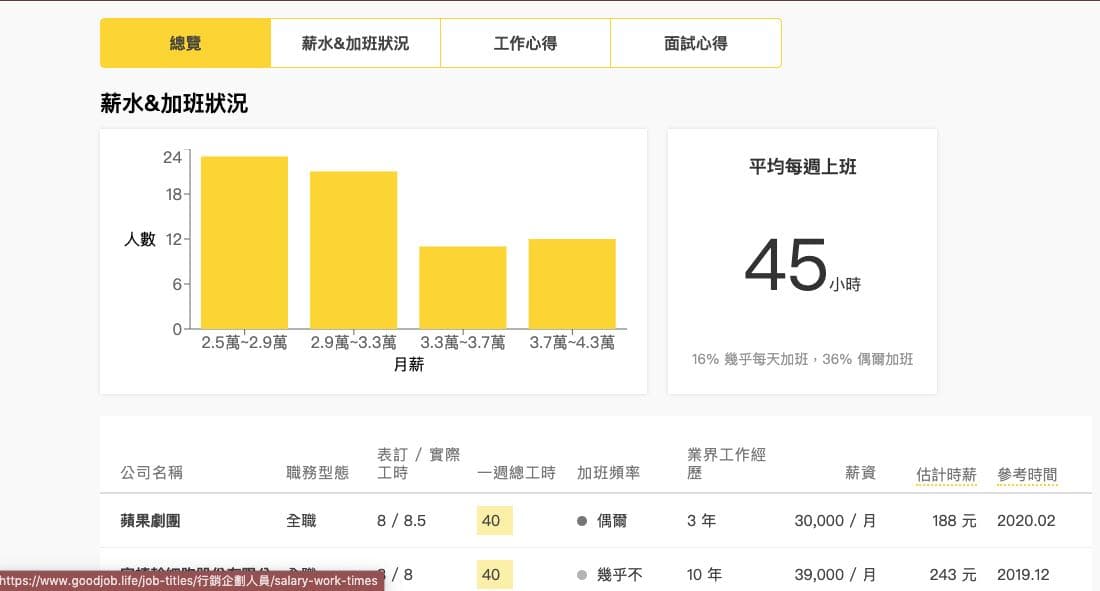Click the 平均每週上班 card title
Viewport: 1100px width, 591px height.
tap(803, 167)
